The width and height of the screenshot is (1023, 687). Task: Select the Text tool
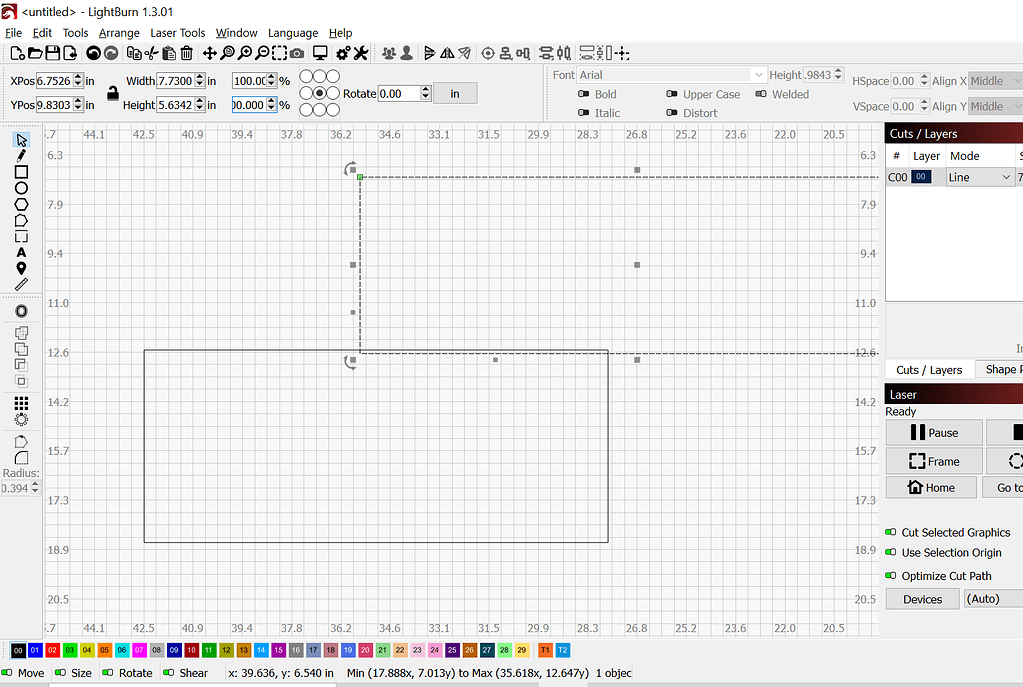pyautogui.click(x=20, y=253)
